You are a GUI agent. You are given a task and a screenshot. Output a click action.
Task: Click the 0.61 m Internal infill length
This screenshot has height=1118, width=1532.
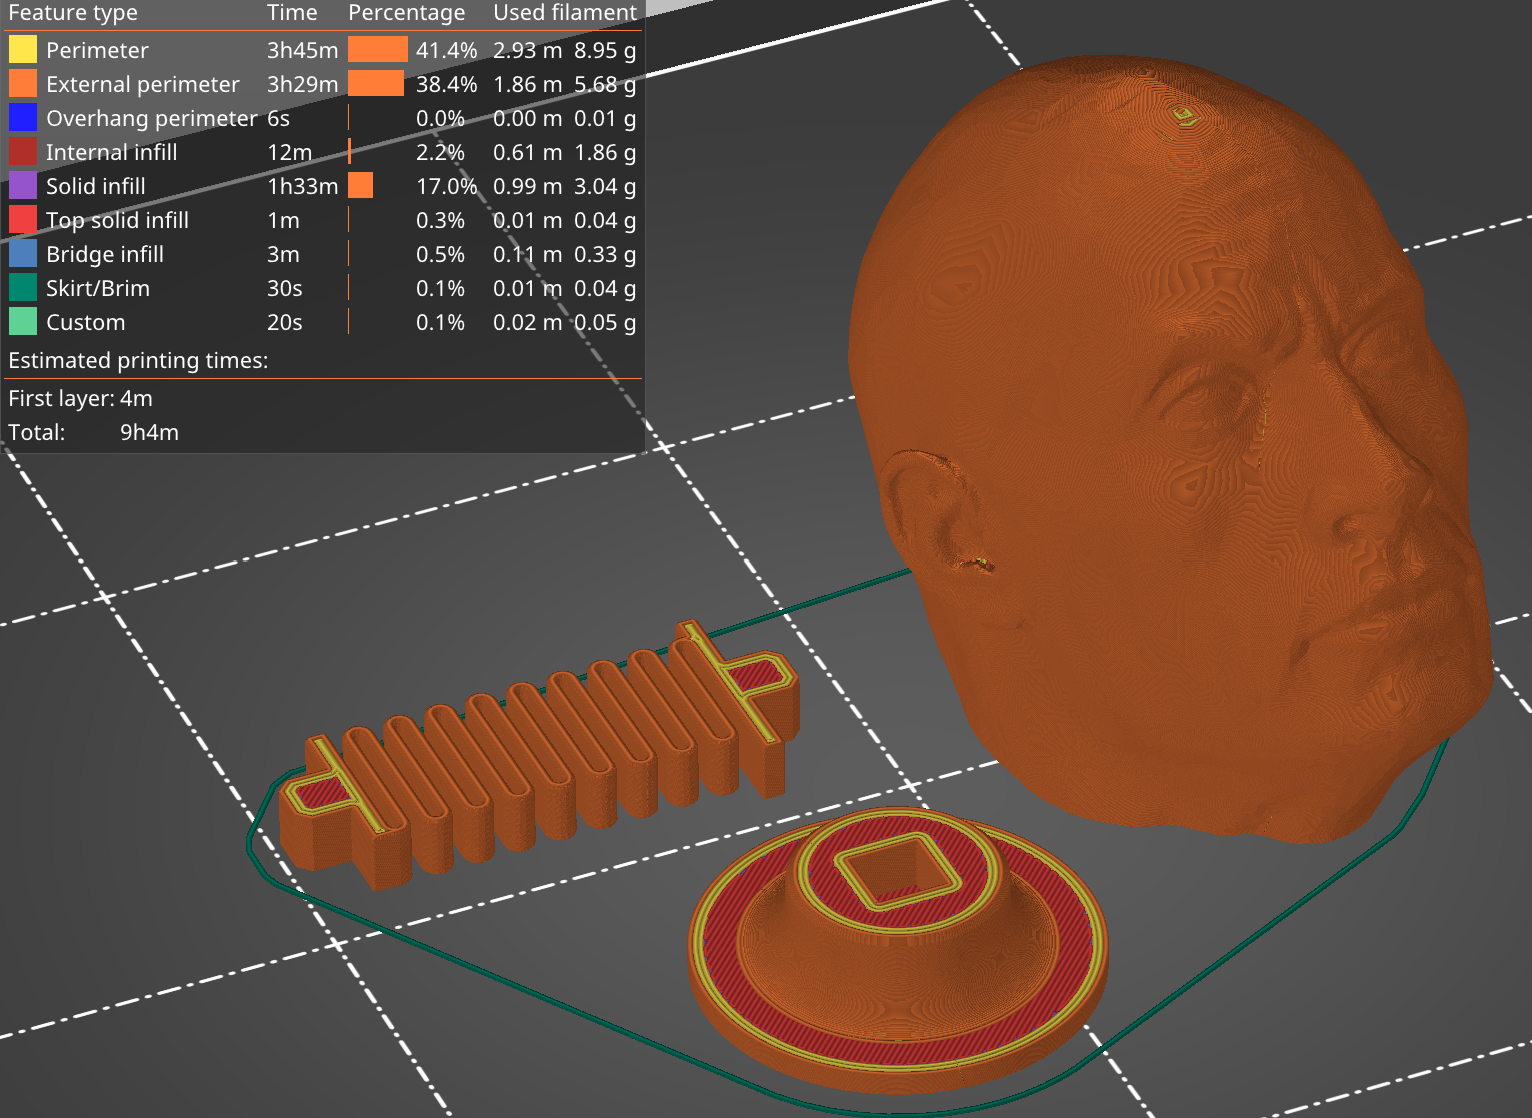(527, 152)
